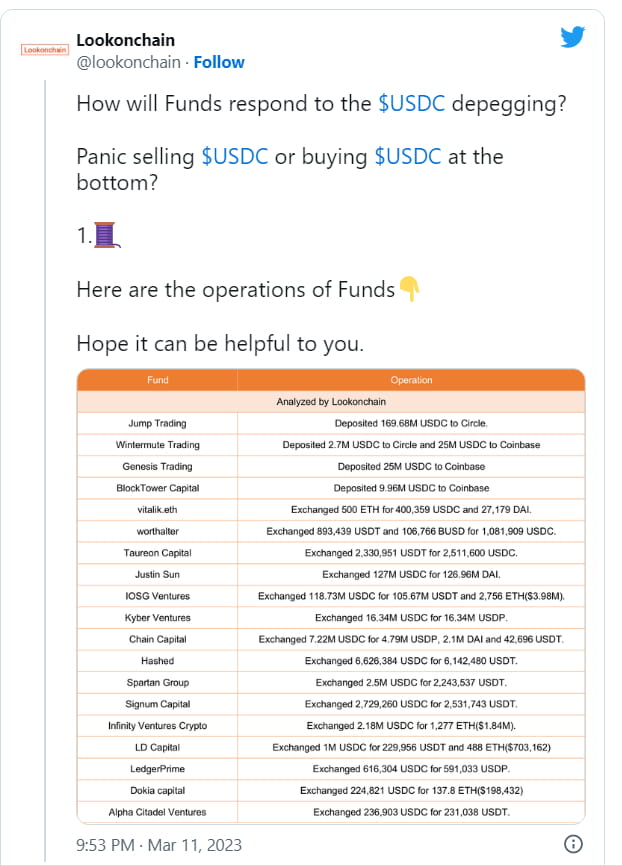Image resolution: width=622 pixels, height=866 pixels.
Task: Click the Twitter bird logo icon
Action: pos(572,37)
